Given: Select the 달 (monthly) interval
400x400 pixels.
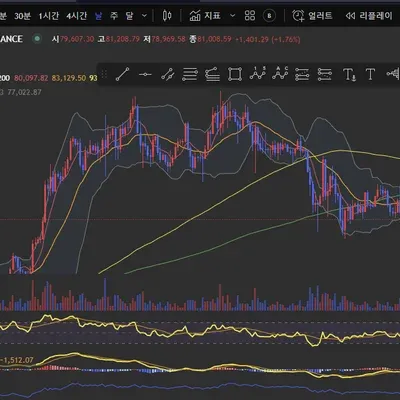Looking at the screenshot, I should point(129,16).
